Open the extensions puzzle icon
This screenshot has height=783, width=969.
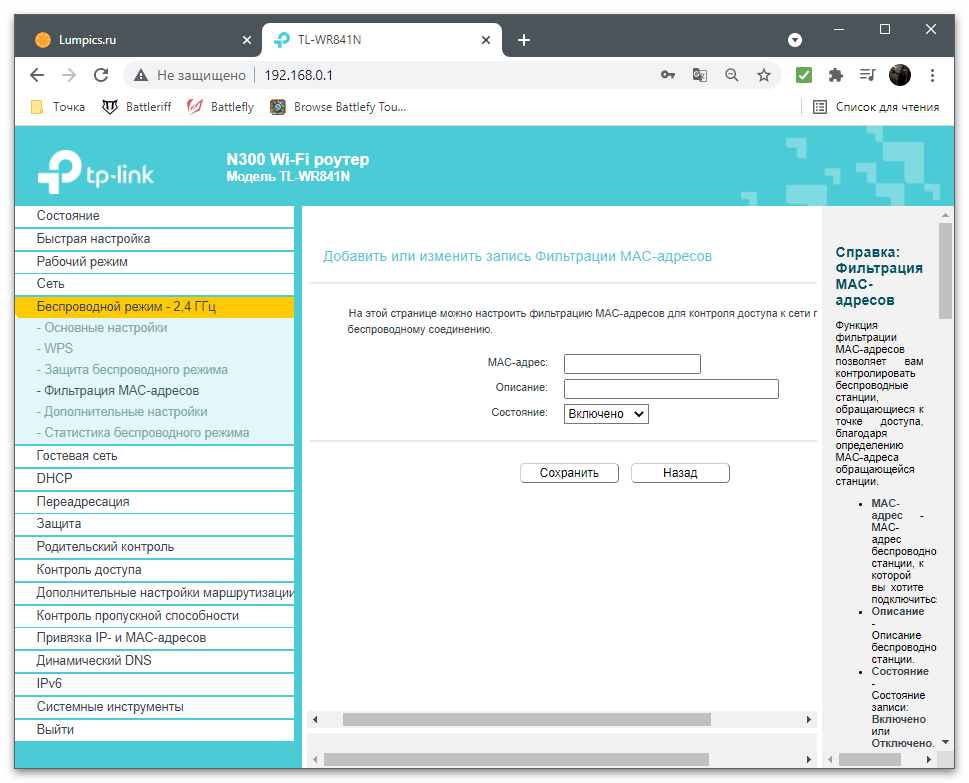[836, 75]
